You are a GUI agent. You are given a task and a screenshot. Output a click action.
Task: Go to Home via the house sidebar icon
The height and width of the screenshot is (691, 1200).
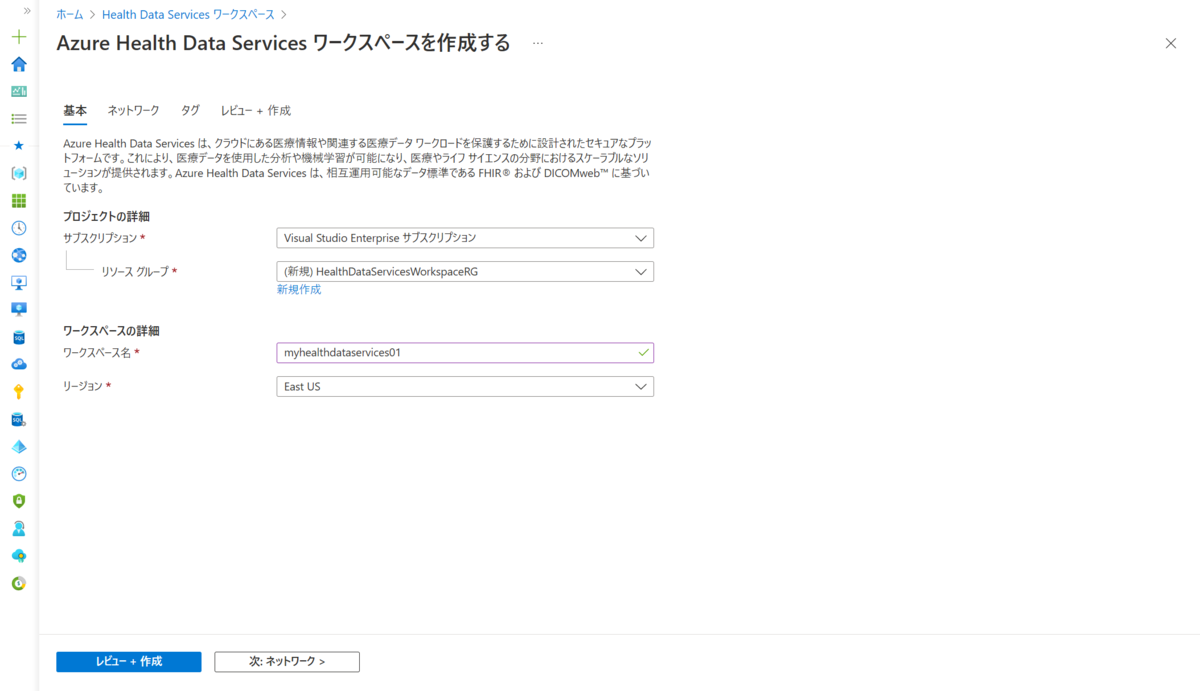click(x=18, y=64)
